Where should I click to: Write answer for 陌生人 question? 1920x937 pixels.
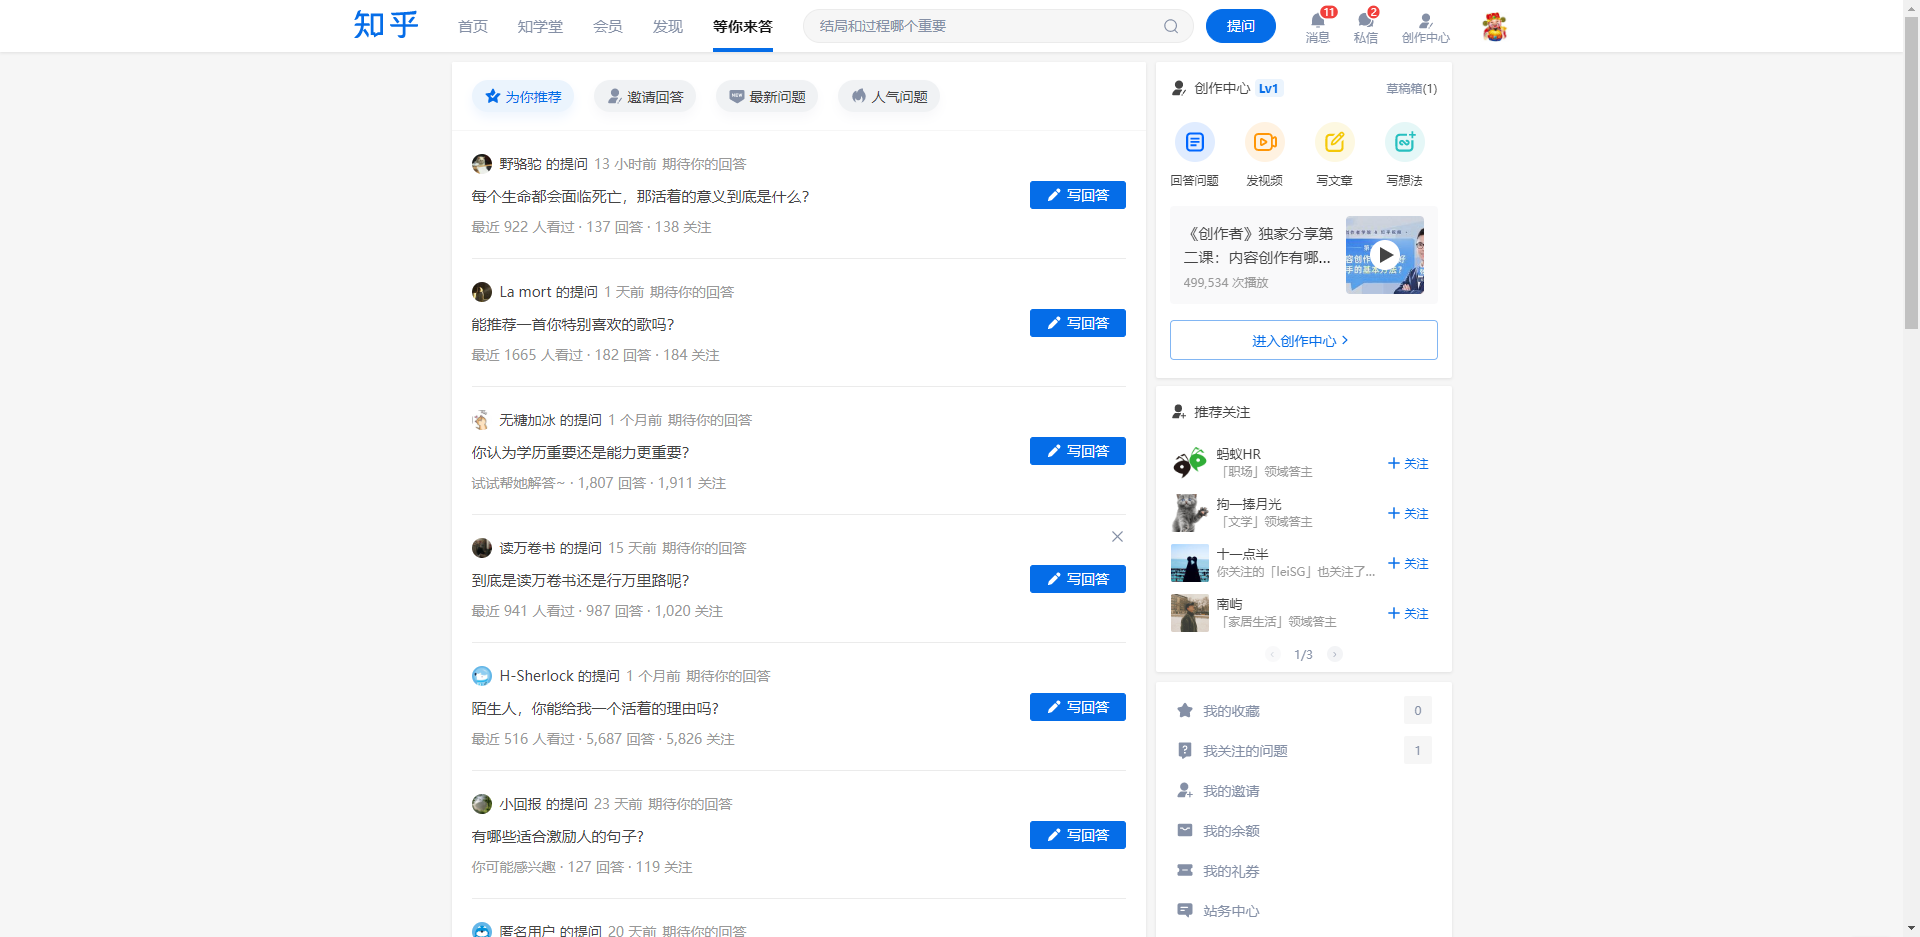1078,707
